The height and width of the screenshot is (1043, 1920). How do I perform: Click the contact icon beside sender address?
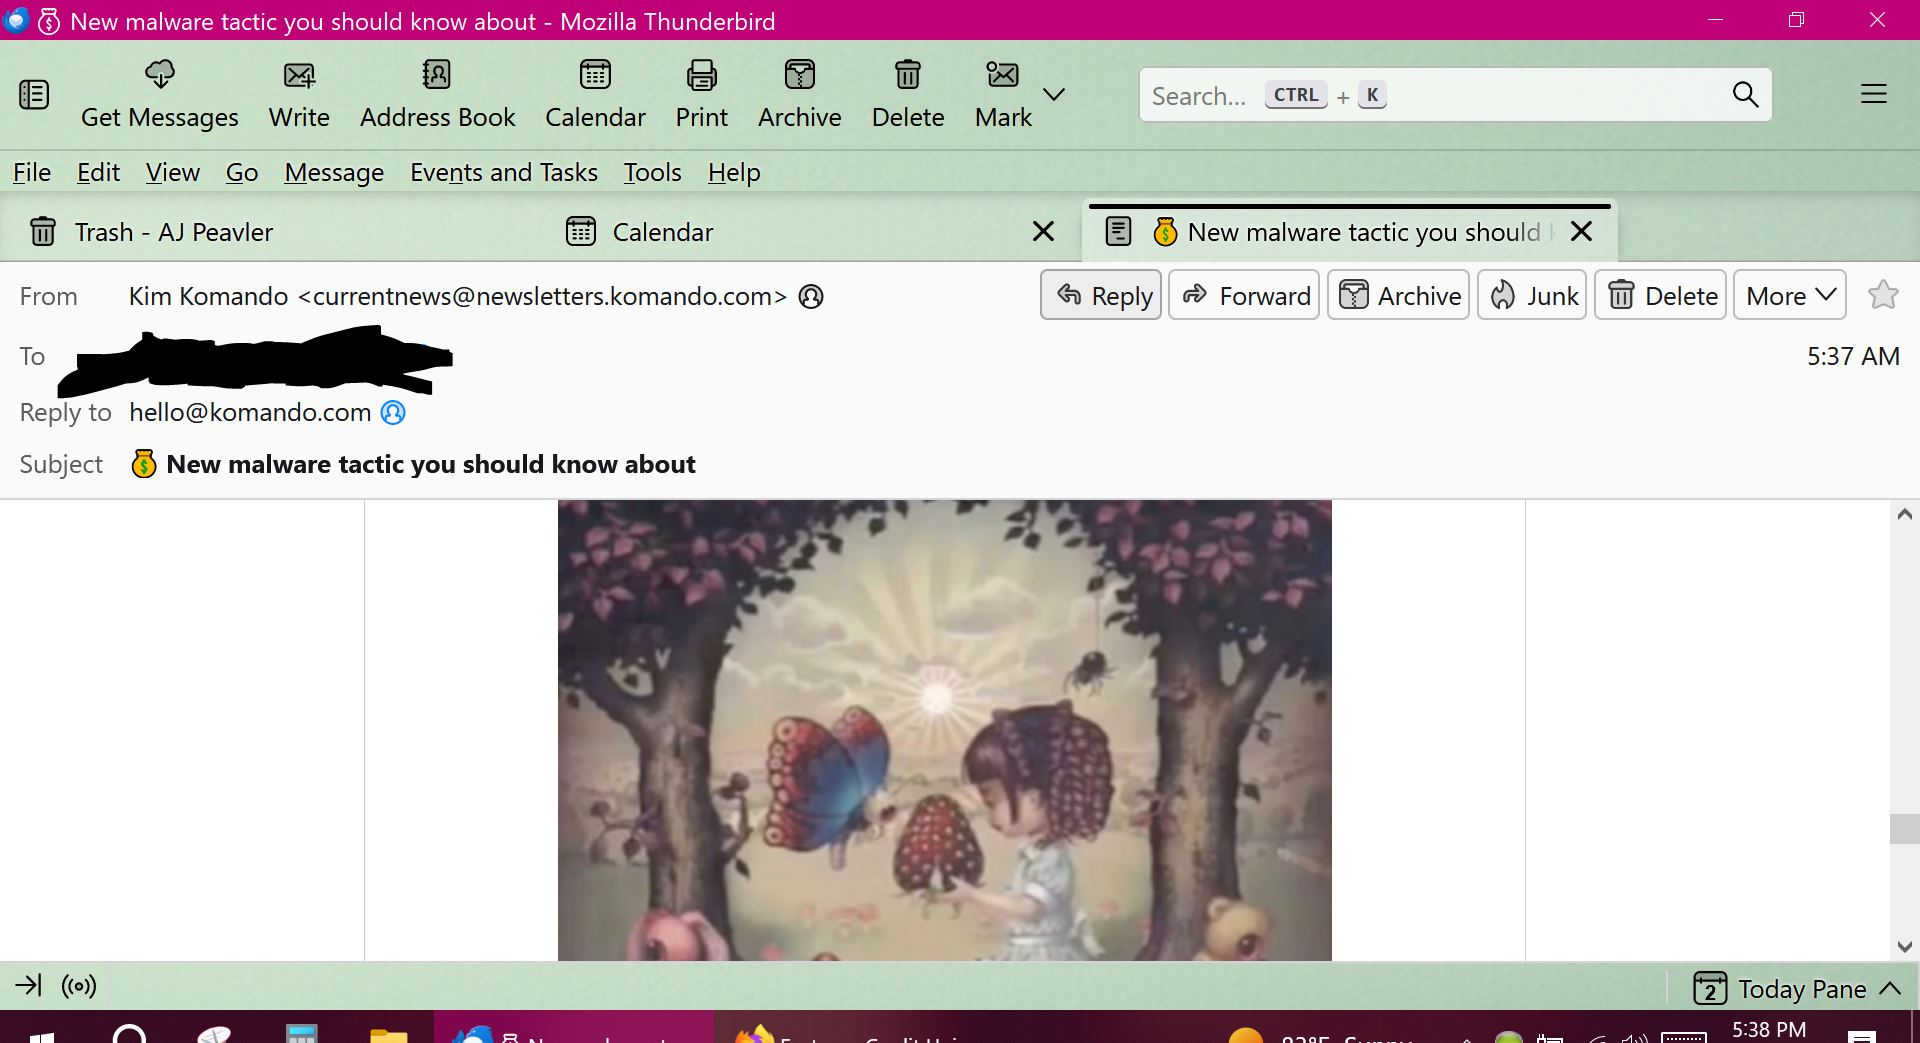811,297
